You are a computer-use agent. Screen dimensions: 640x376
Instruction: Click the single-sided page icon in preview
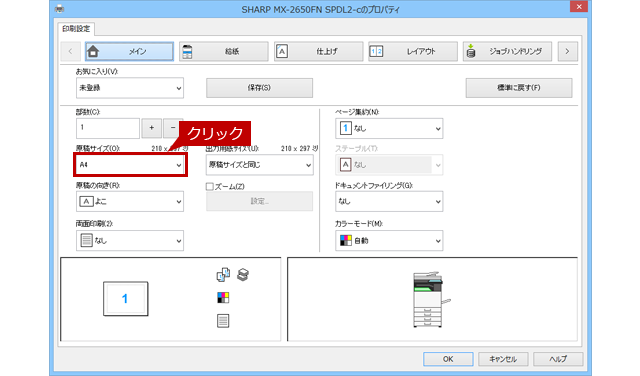coord(223,321)
